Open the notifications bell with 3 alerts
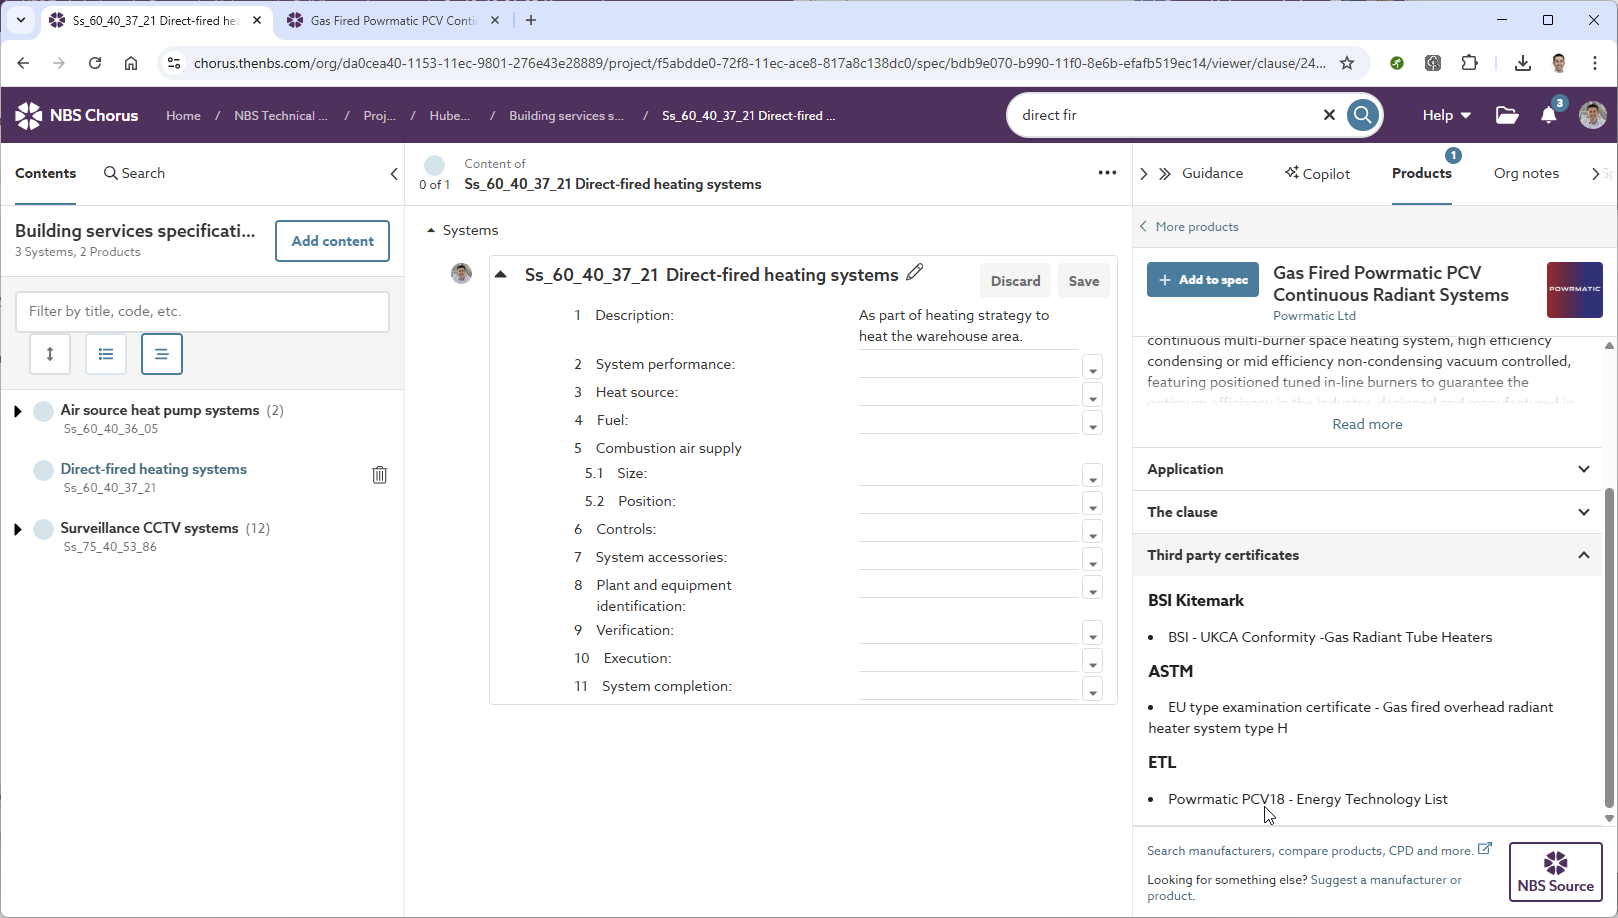This screenshot has width=1618, height=918. (1548, 115)
